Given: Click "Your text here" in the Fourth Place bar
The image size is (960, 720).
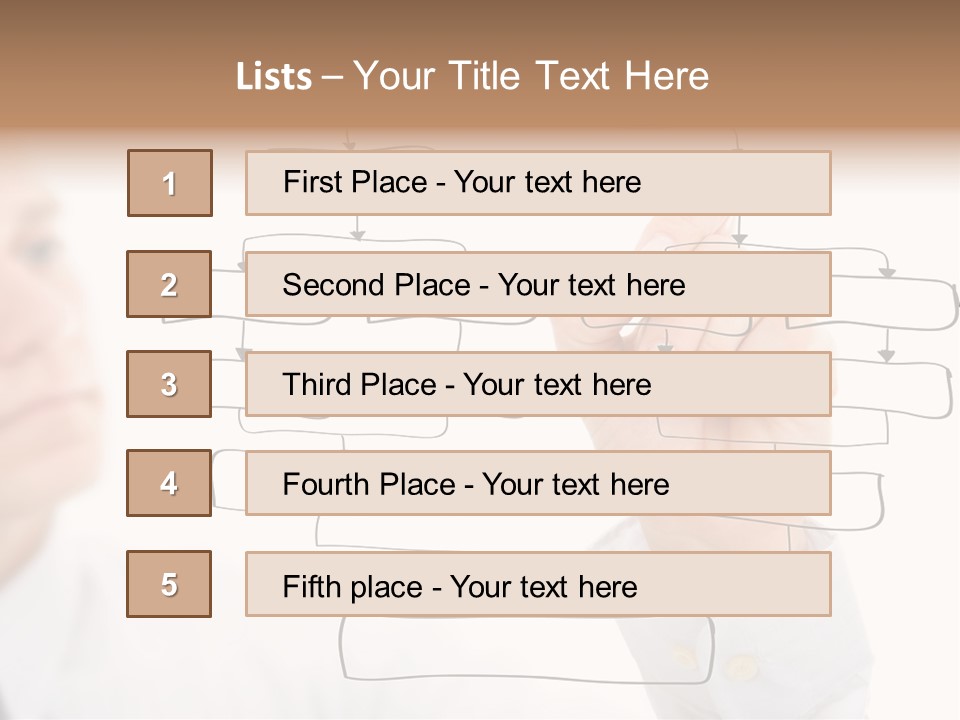Looking at the screenshot, I should [x=576, y=484].
